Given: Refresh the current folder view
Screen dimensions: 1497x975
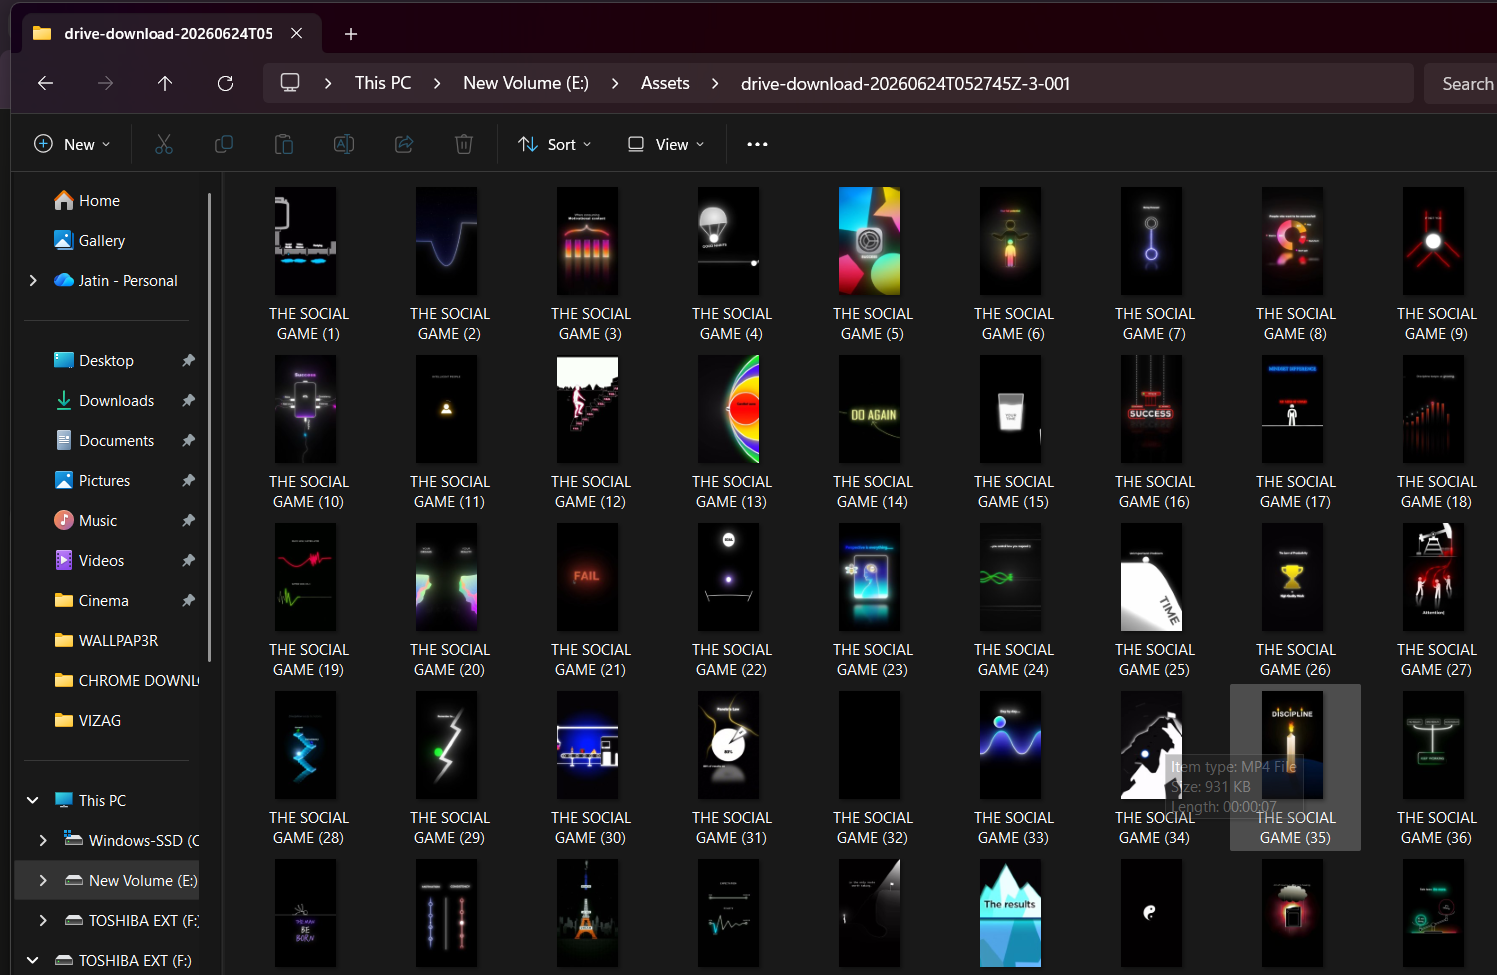Looking at the screenshot, I should pos(225,83).
